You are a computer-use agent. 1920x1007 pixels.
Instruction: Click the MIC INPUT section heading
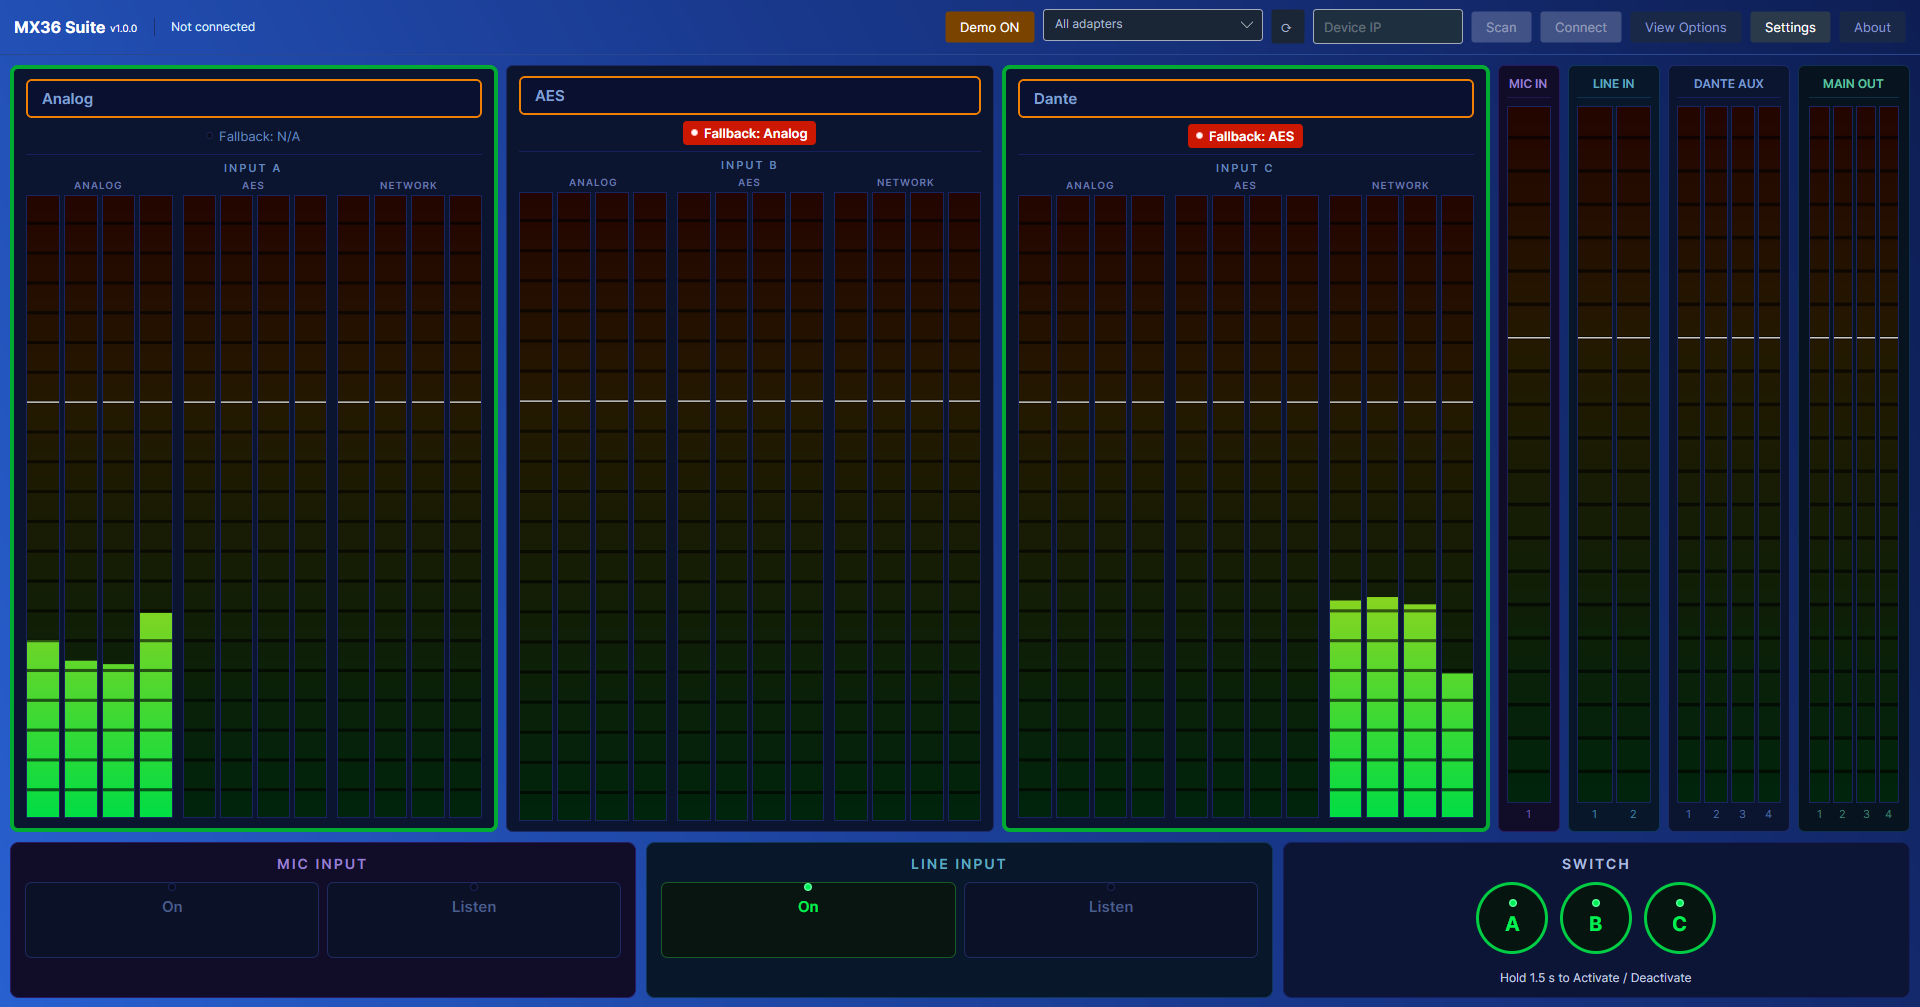point(322,864)
